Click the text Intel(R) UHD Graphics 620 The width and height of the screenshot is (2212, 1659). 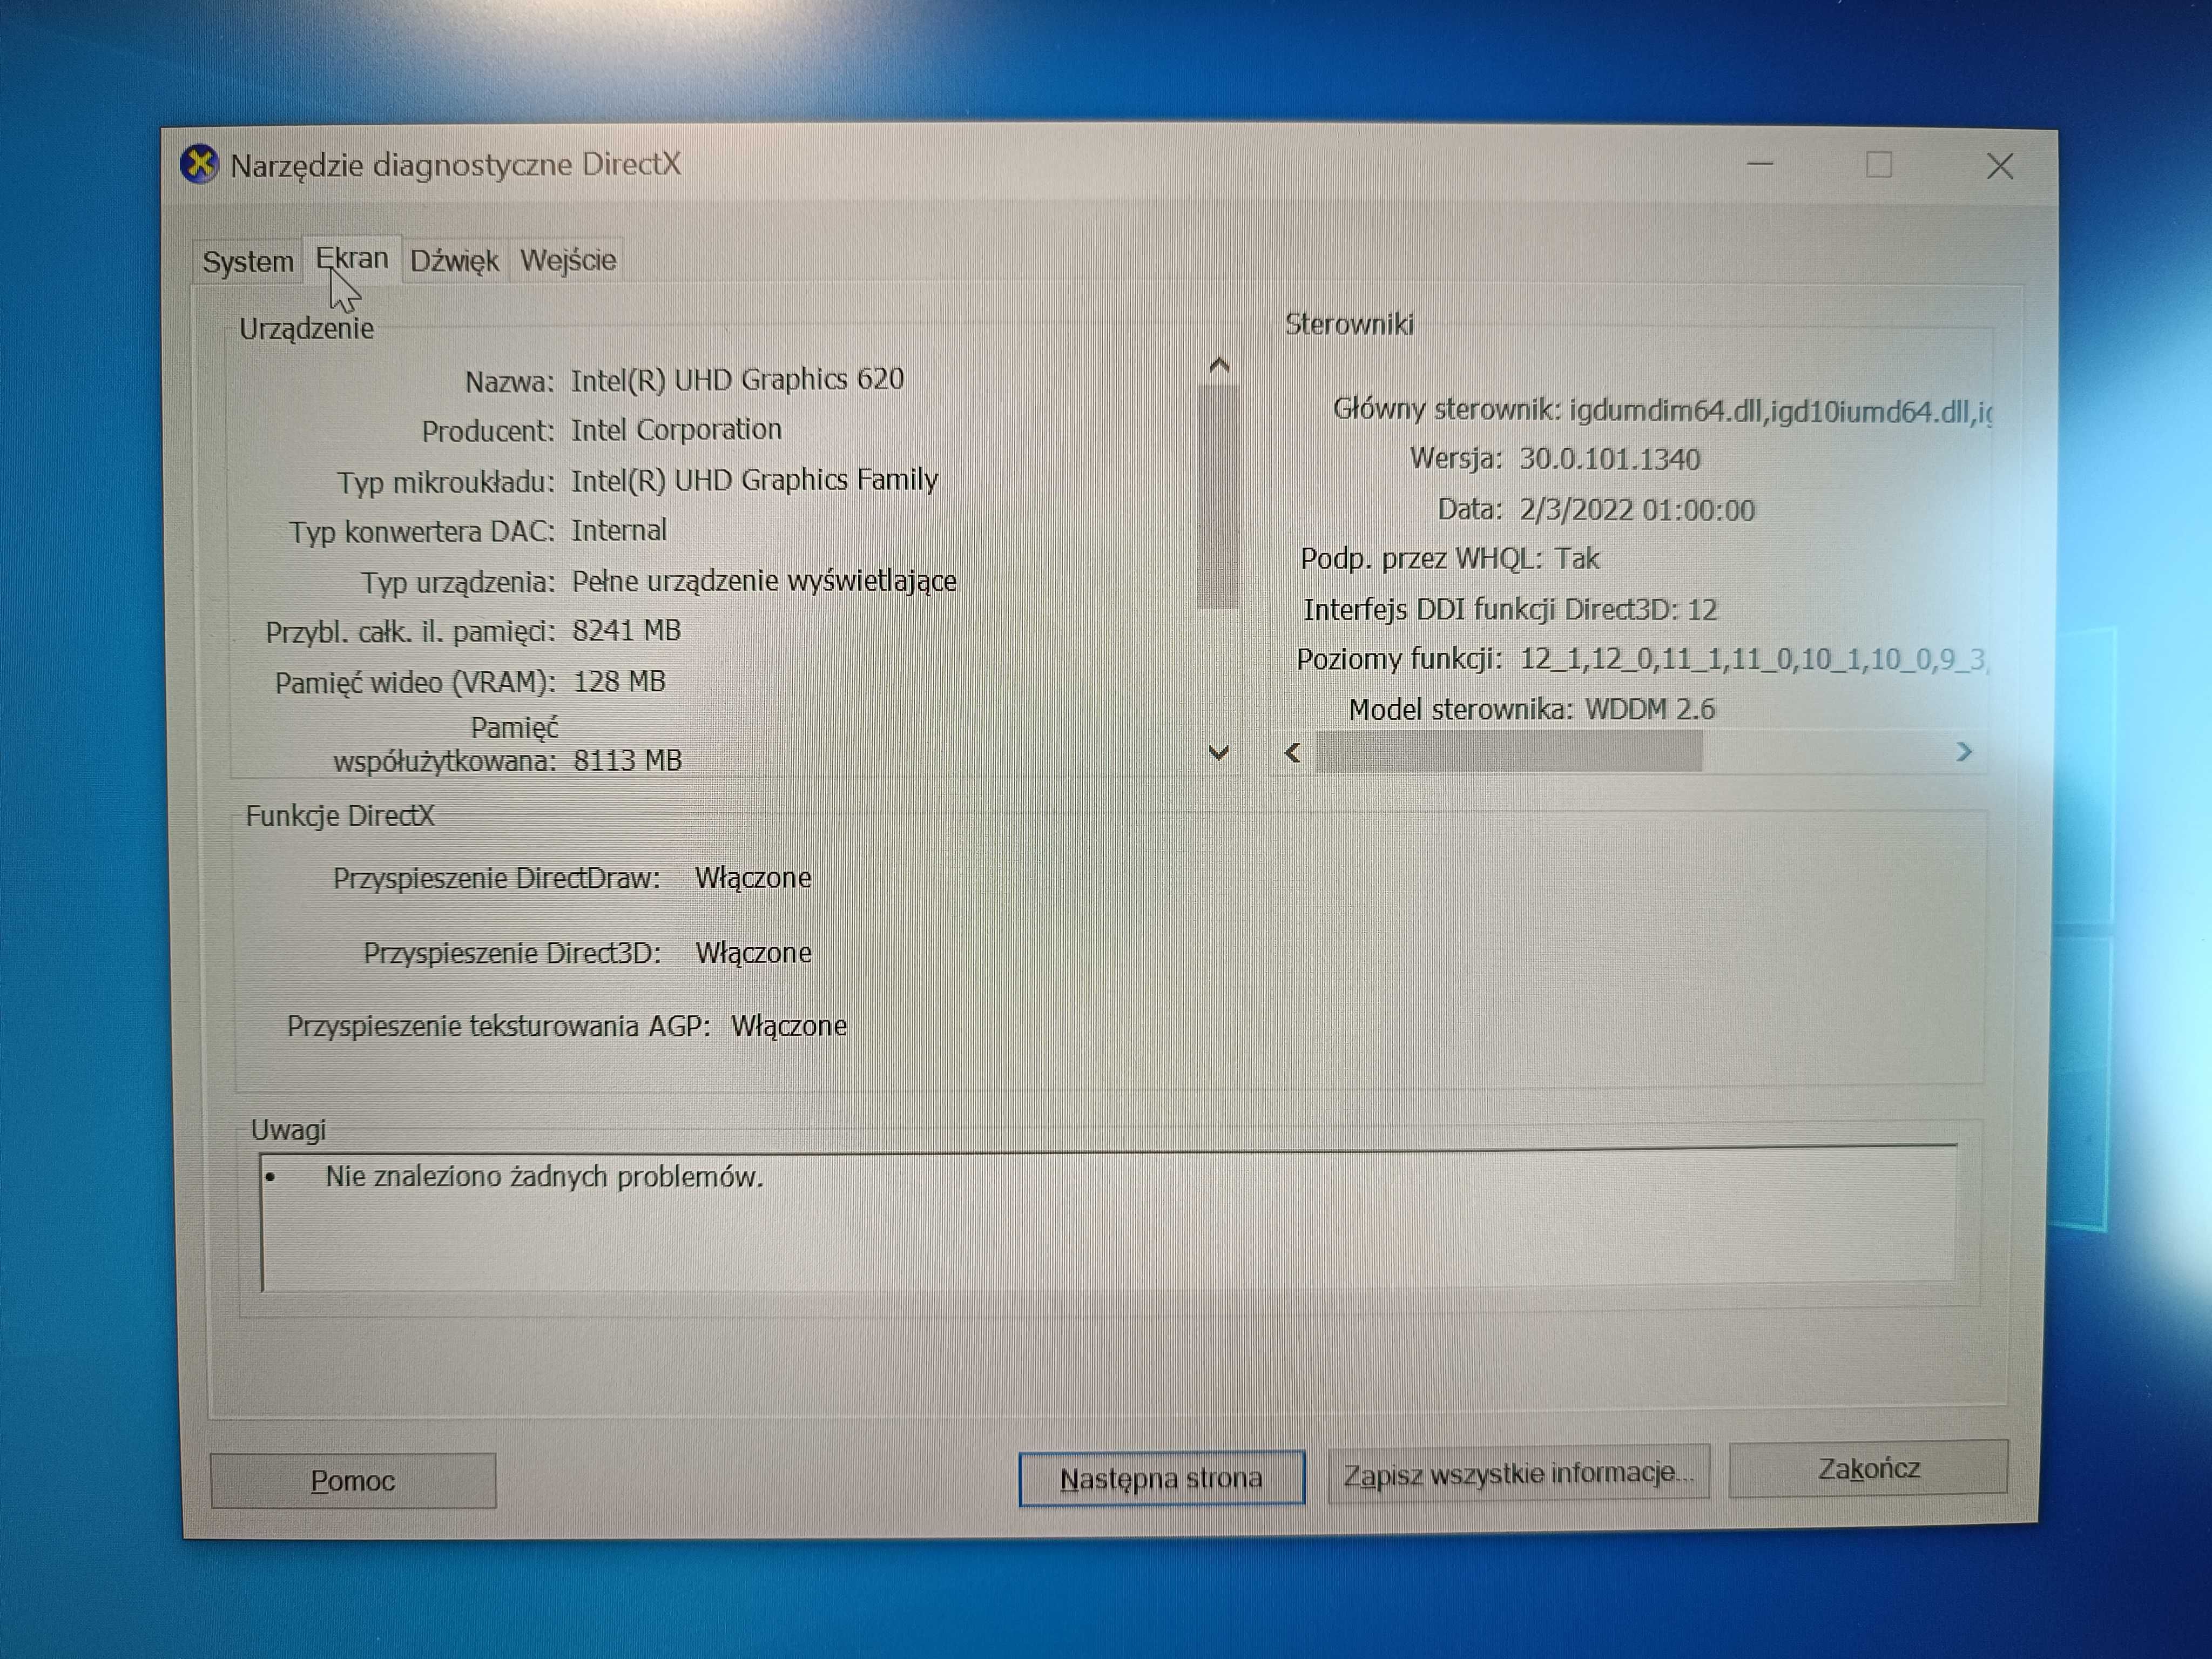(737, 379)
